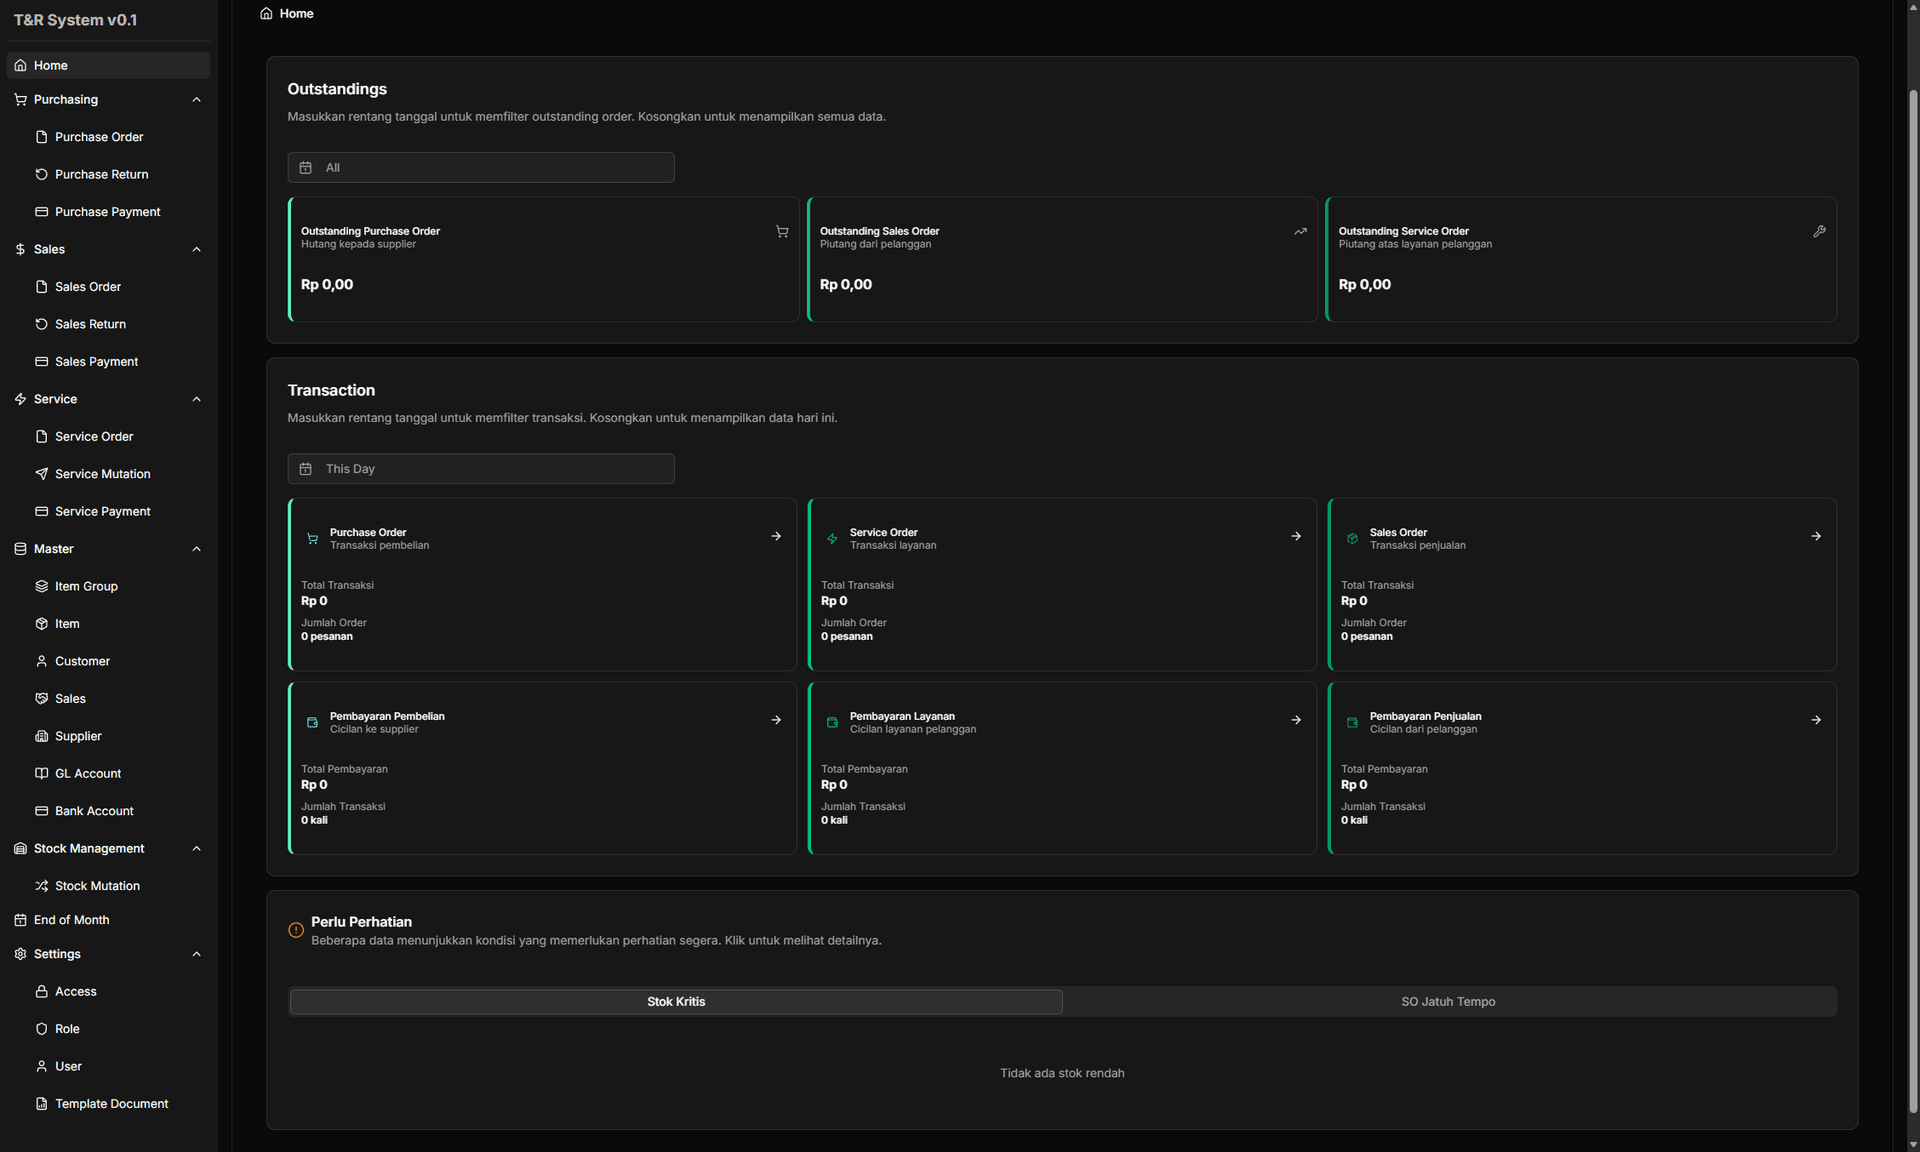
Task: Click the Home breadcrumb at the top
Action: 287,14
